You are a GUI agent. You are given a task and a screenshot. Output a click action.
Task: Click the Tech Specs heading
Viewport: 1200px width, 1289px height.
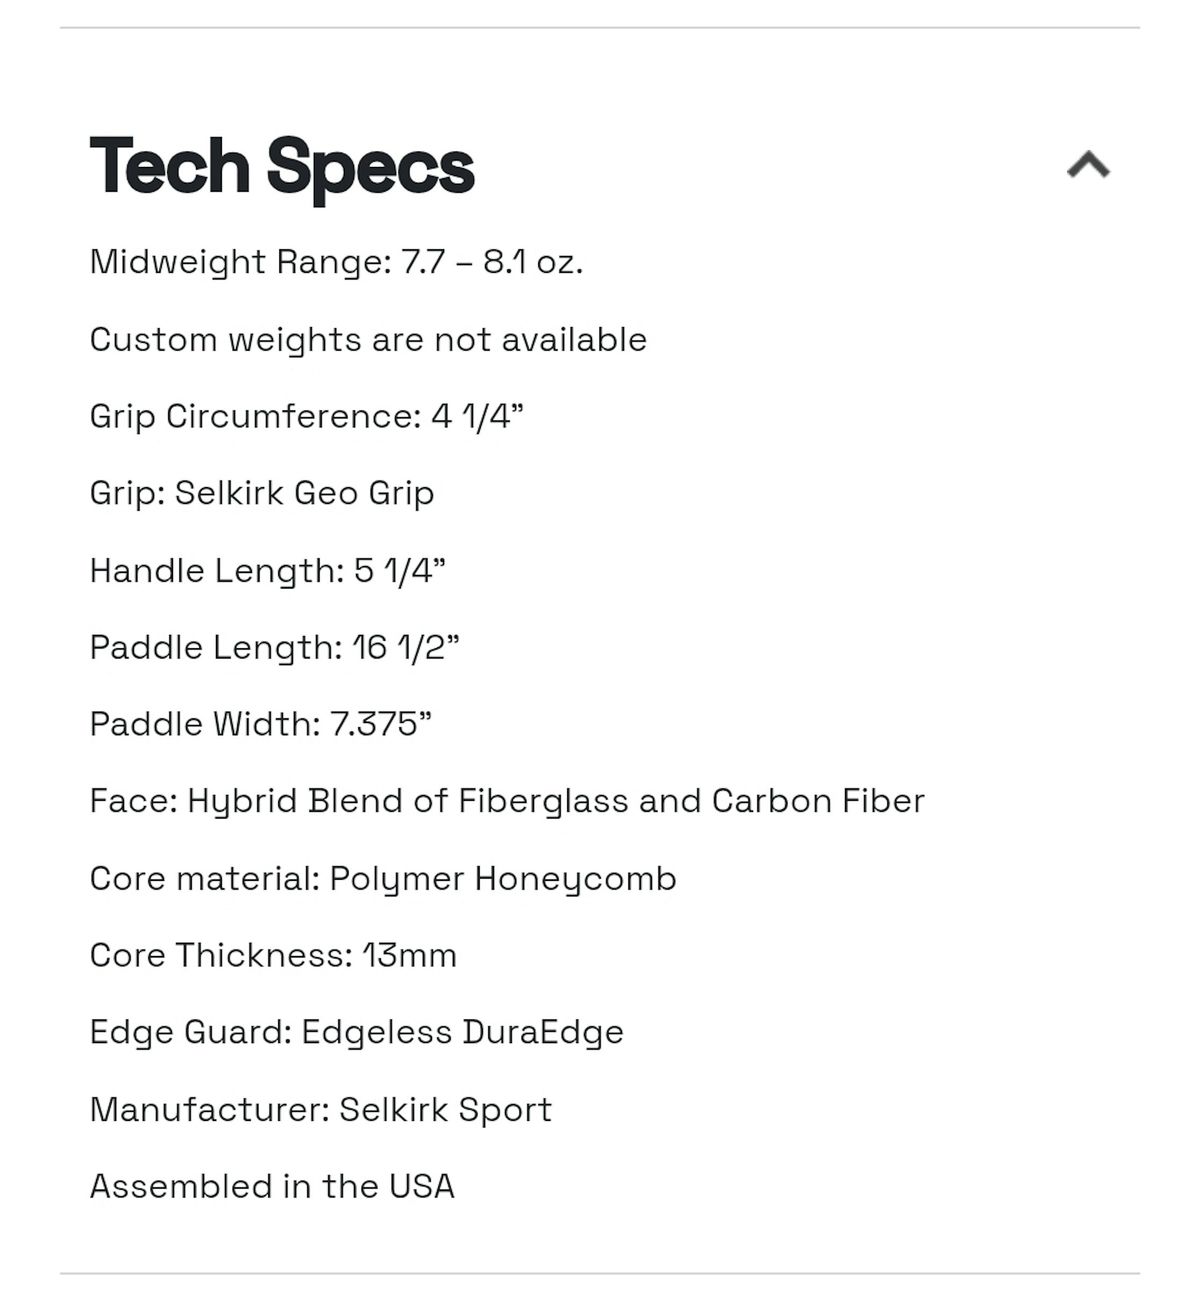[282, 166]
